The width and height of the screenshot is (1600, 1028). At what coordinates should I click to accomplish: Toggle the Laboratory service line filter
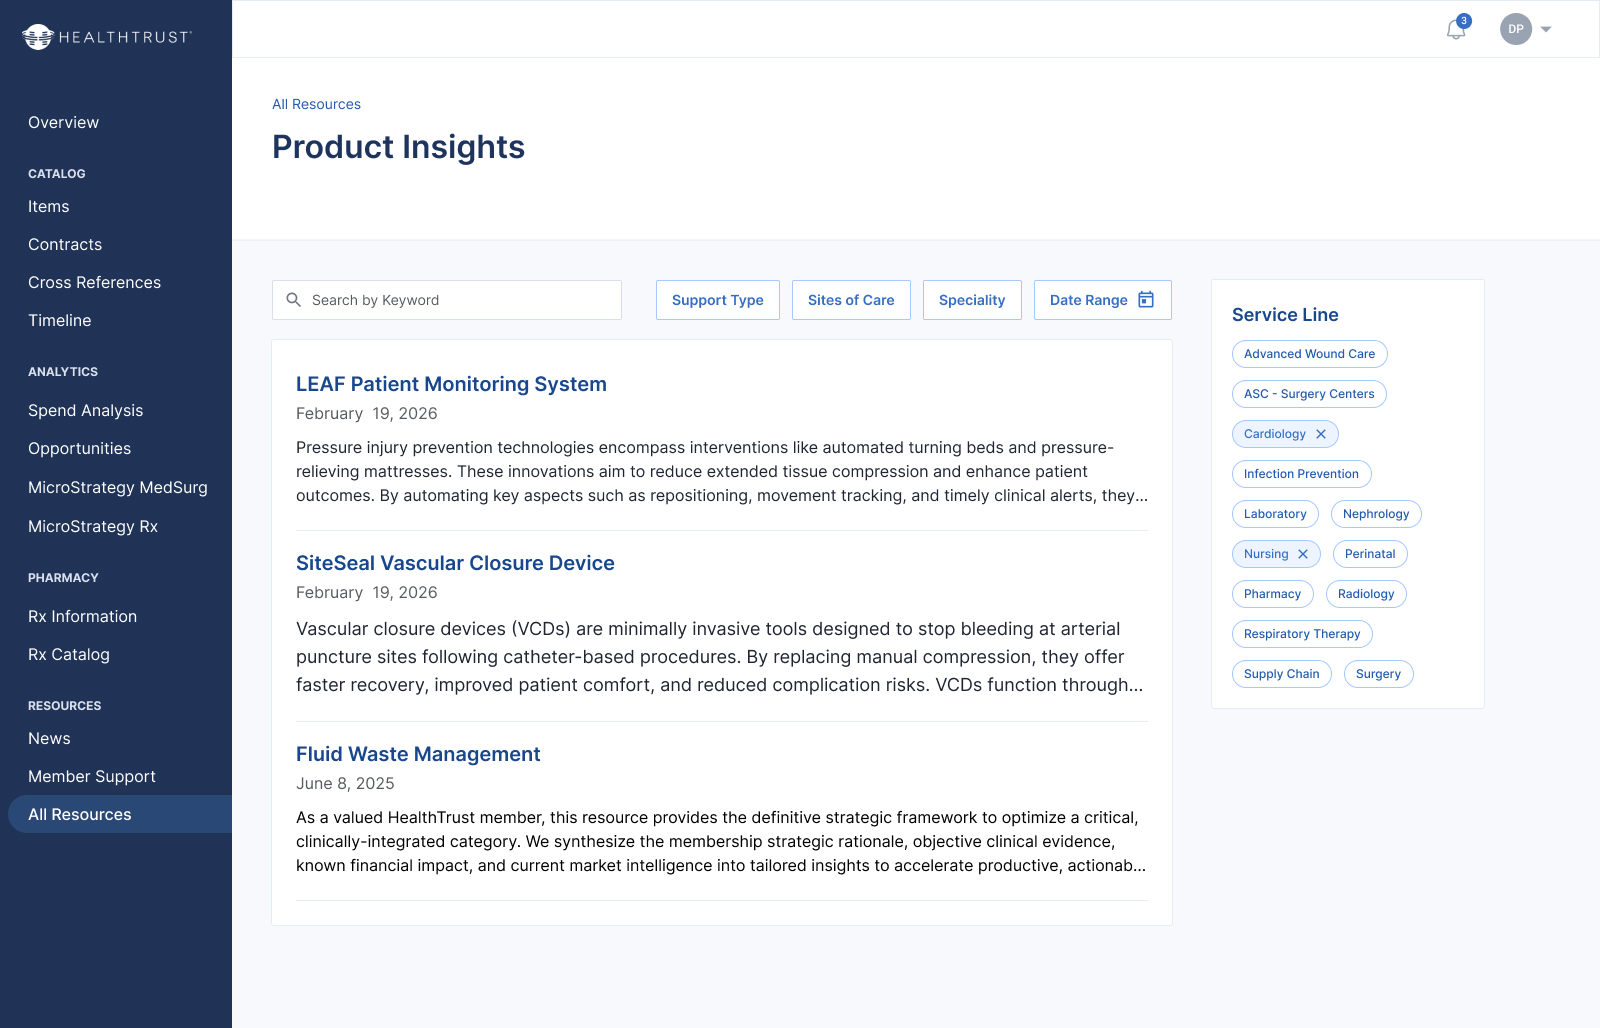pyautogui.click(x=1275, y=513)
